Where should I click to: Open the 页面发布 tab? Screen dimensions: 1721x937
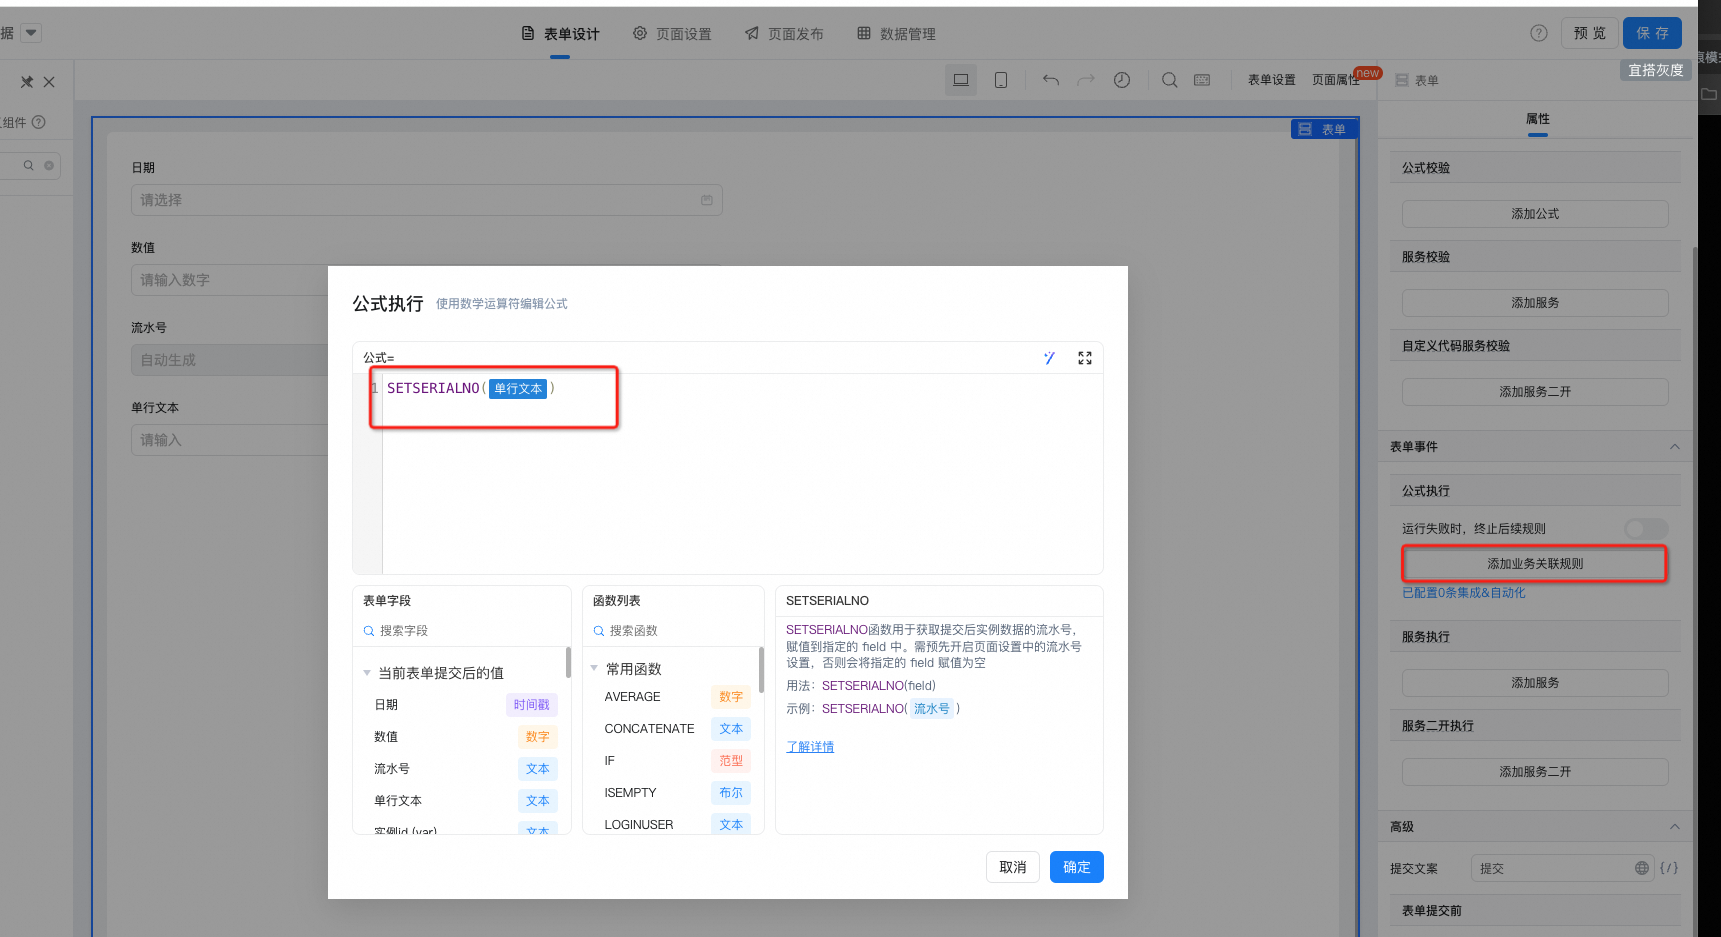tap(784, 34)
